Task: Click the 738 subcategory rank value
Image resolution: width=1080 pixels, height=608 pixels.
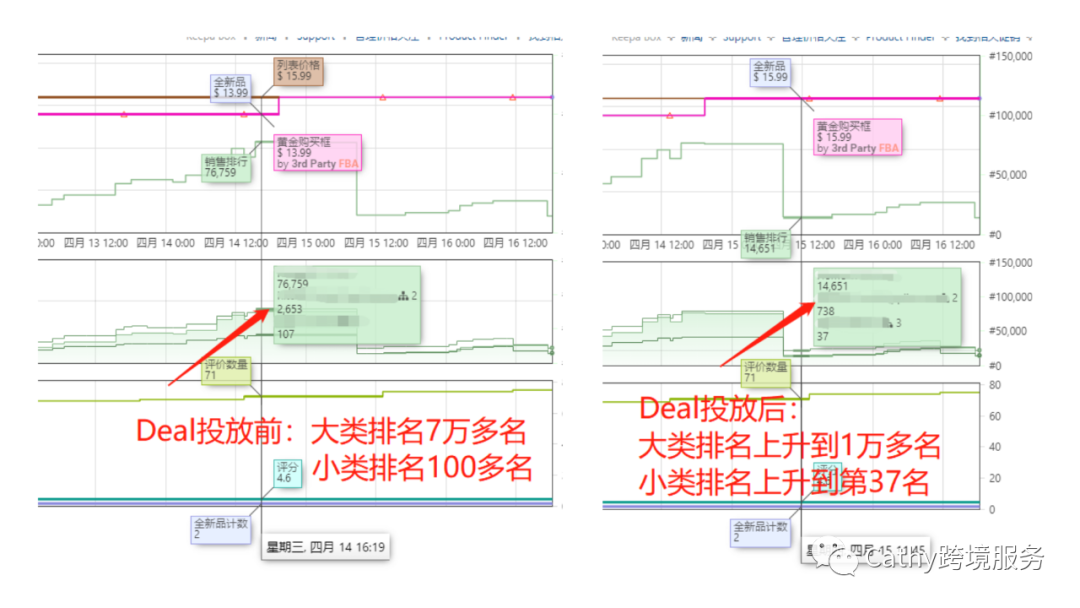Action: coord(826,311)
